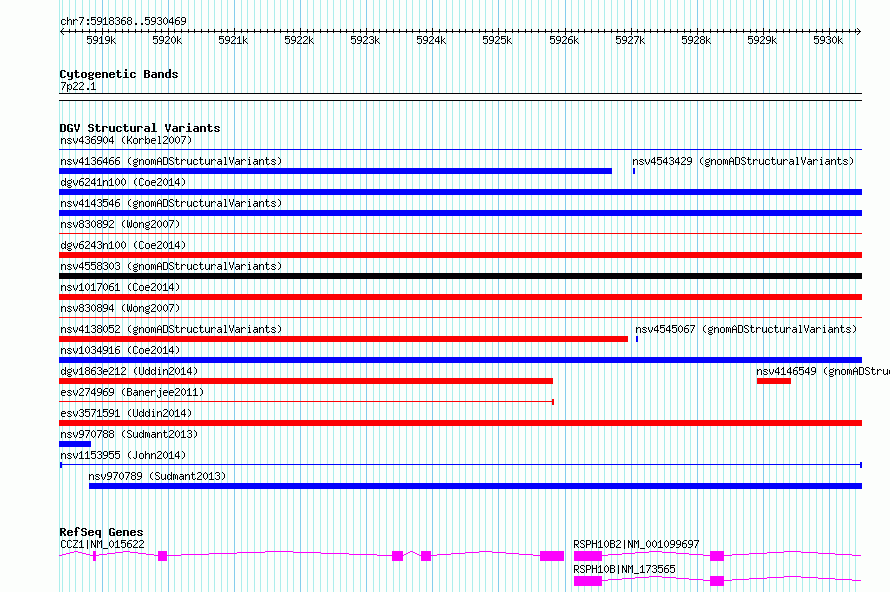Click the red bar below nsv1017061
Image resolution: width=890 pixels, height=592 pixels.
460,297
